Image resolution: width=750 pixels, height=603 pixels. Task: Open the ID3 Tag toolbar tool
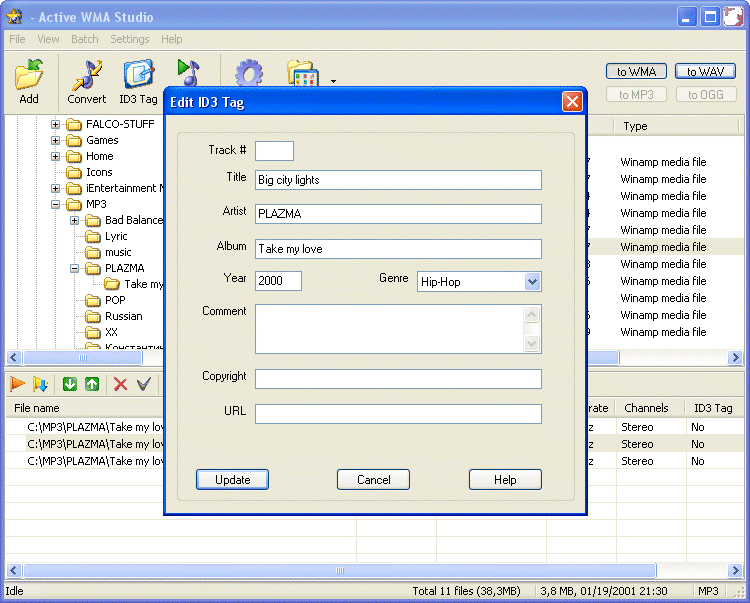point(138,81)
